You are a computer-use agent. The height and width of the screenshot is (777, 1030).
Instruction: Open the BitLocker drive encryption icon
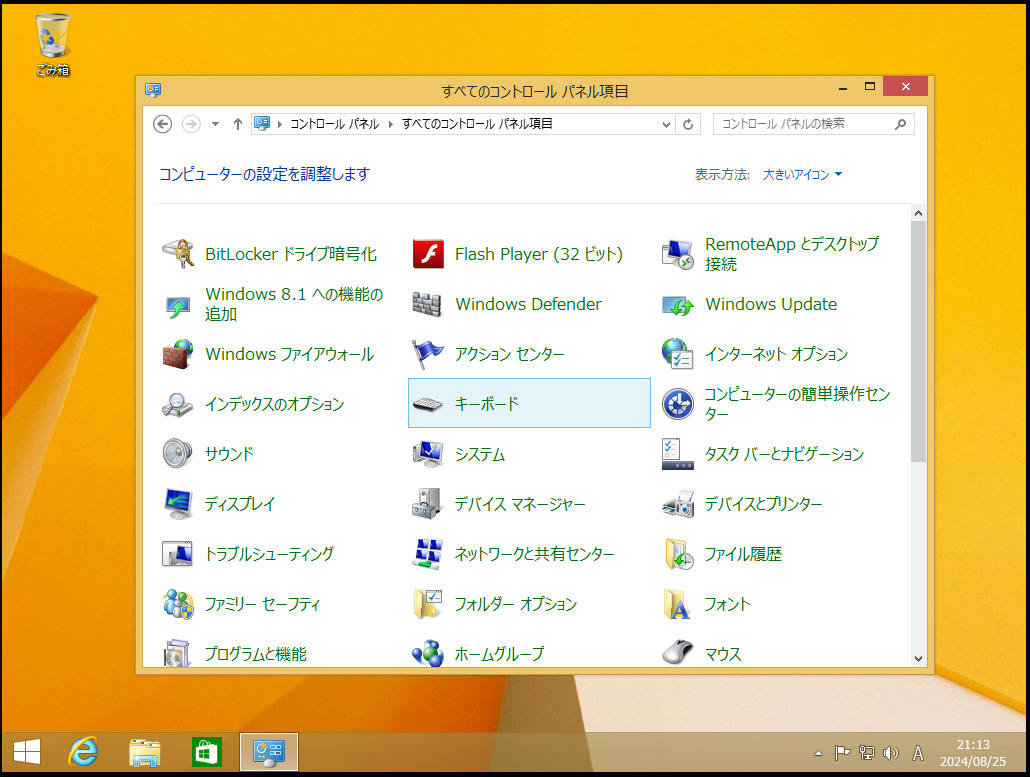point(178,254)
